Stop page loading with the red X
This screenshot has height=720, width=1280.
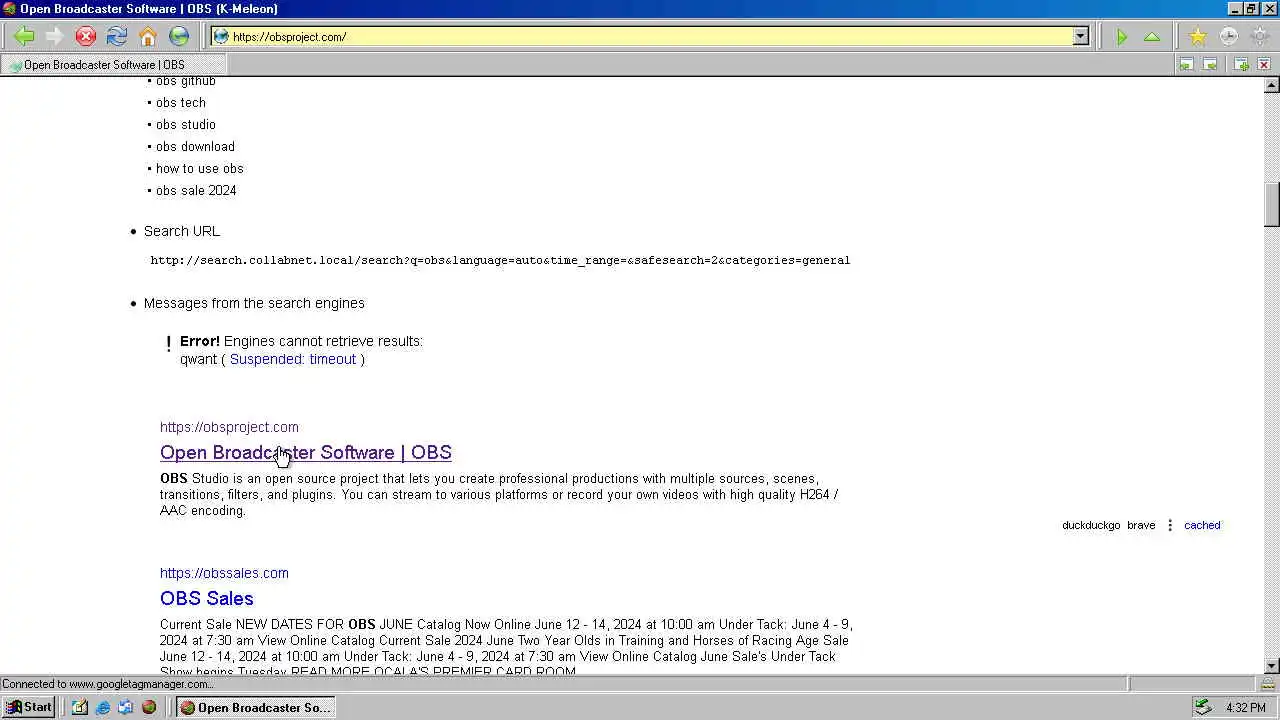coord(86,37)
